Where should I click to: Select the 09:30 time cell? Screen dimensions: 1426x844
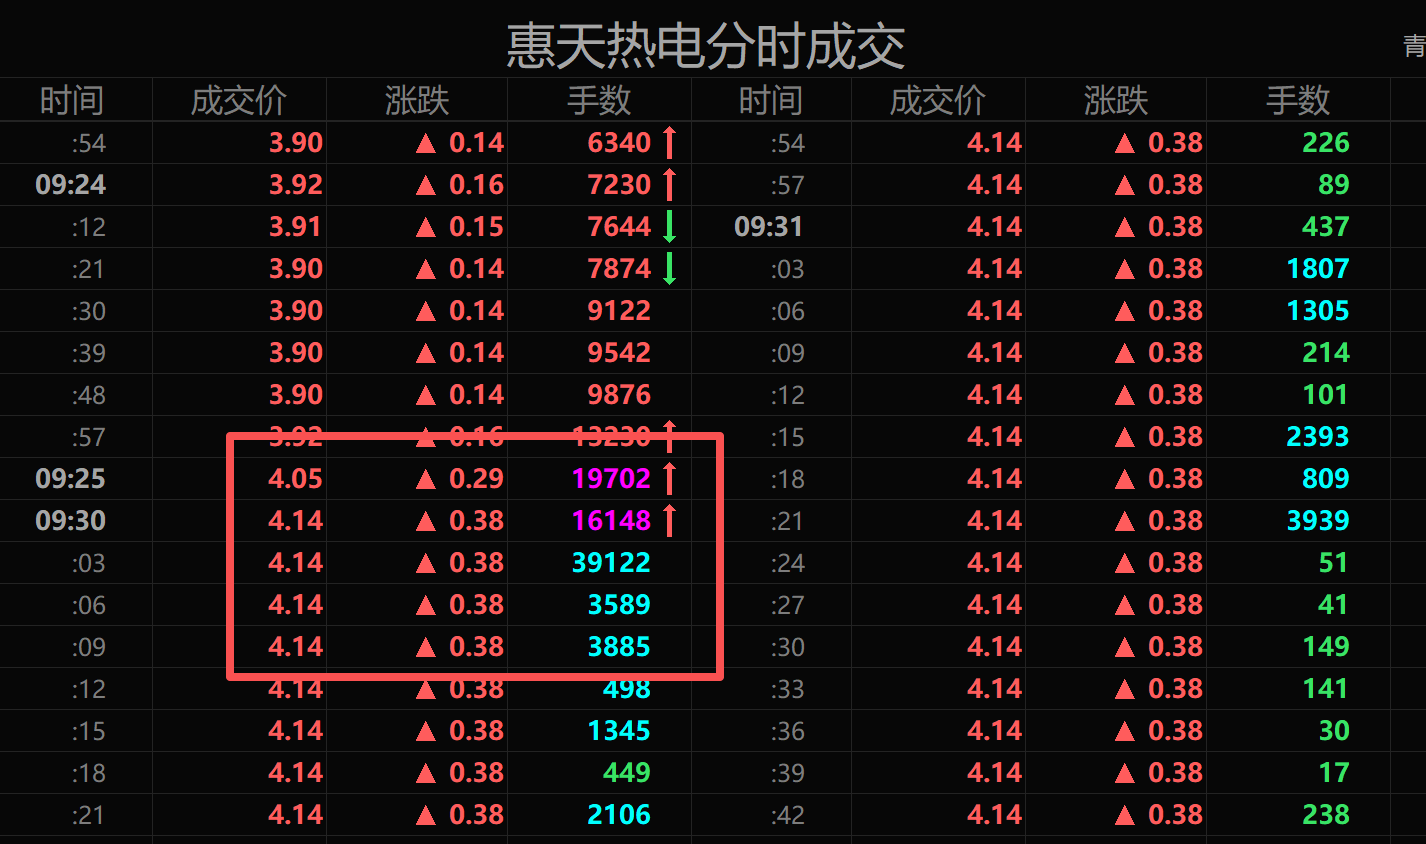pos(71,521)
